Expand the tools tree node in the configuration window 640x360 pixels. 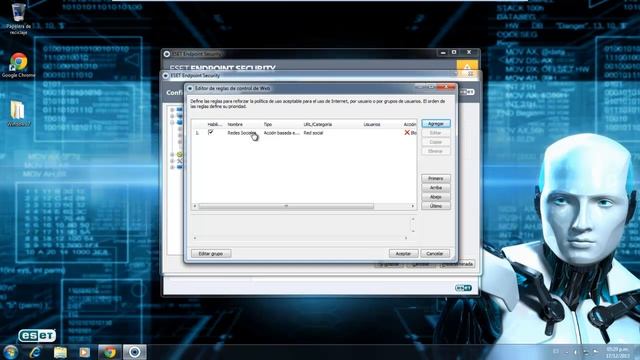click(172, 161)
